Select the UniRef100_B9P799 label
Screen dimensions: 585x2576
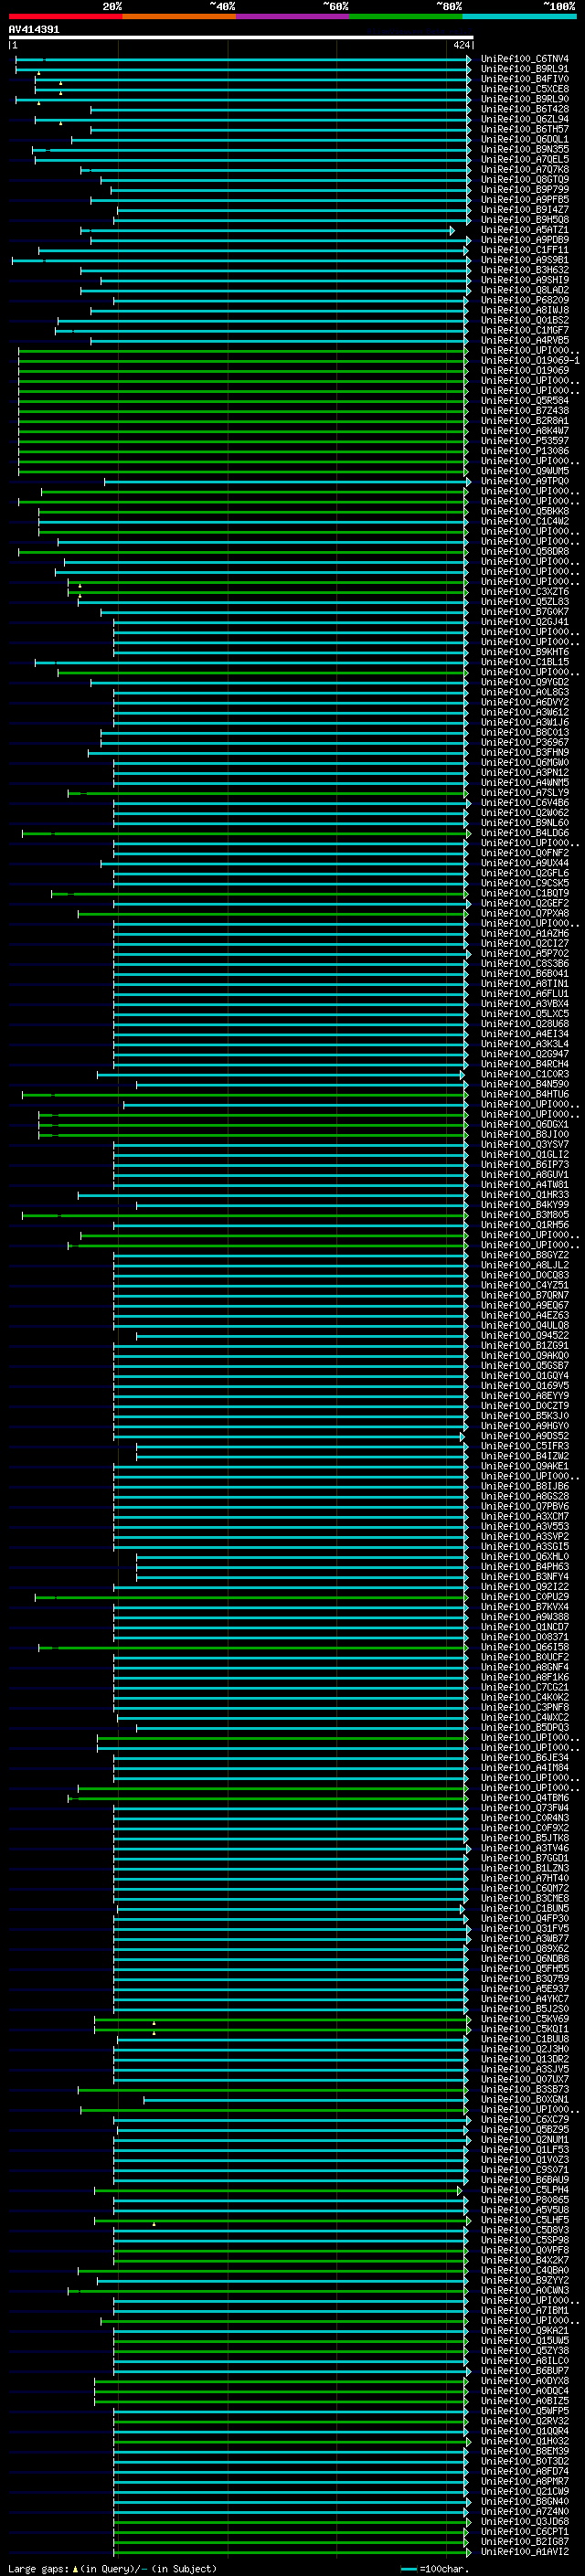(525, 190)
